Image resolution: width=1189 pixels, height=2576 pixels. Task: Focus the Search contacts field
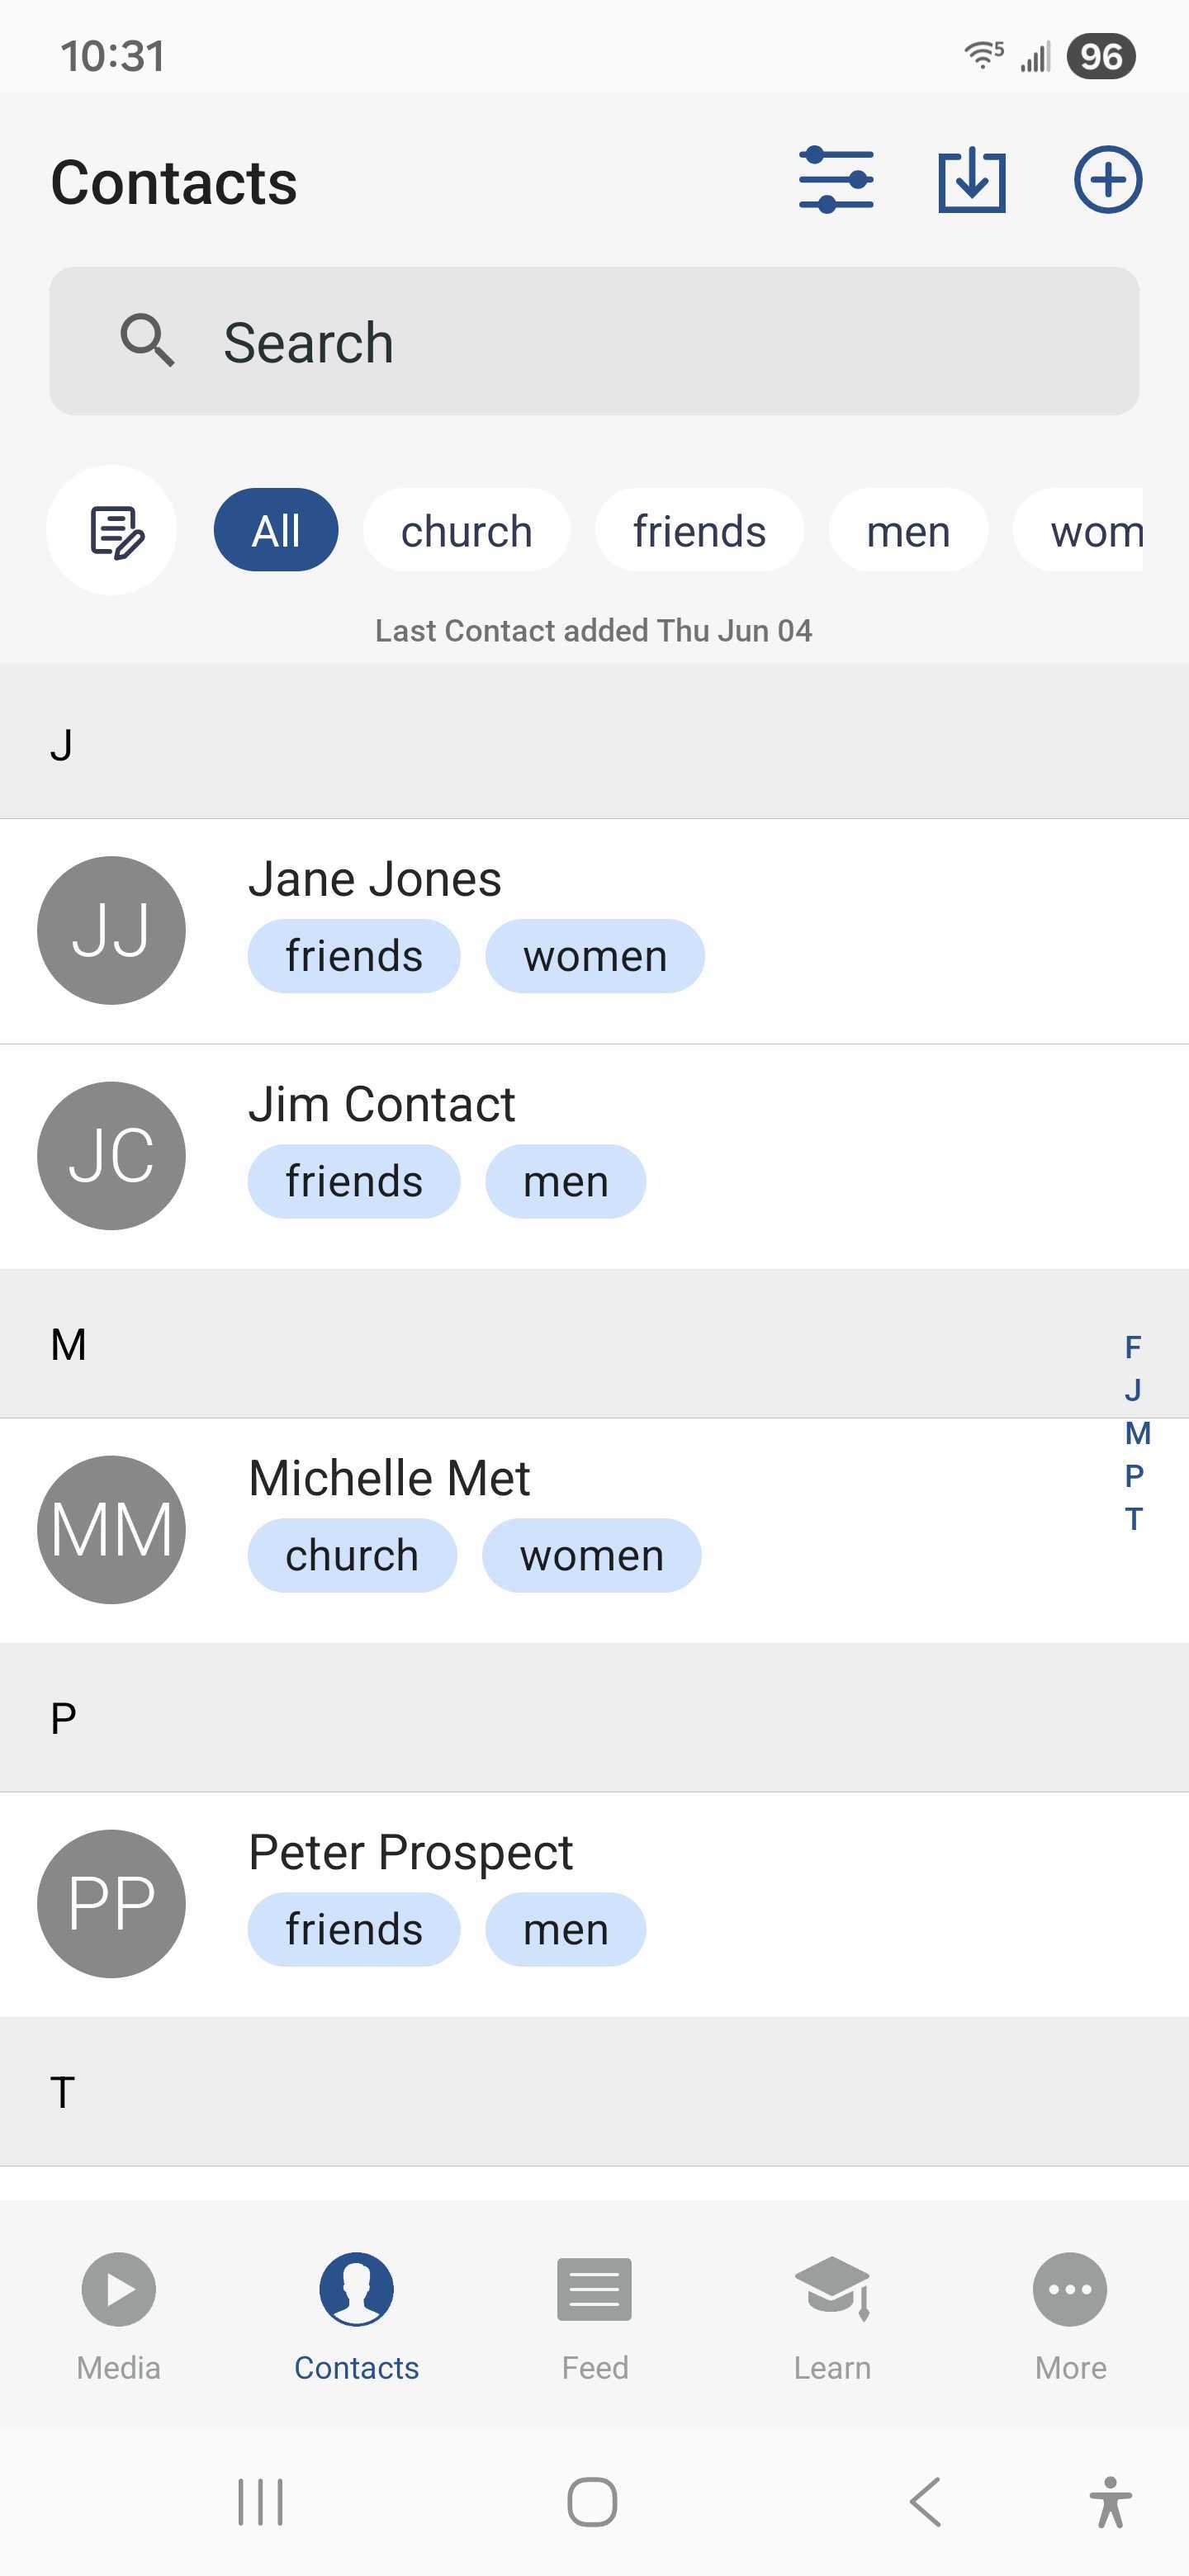coord(594,341)
